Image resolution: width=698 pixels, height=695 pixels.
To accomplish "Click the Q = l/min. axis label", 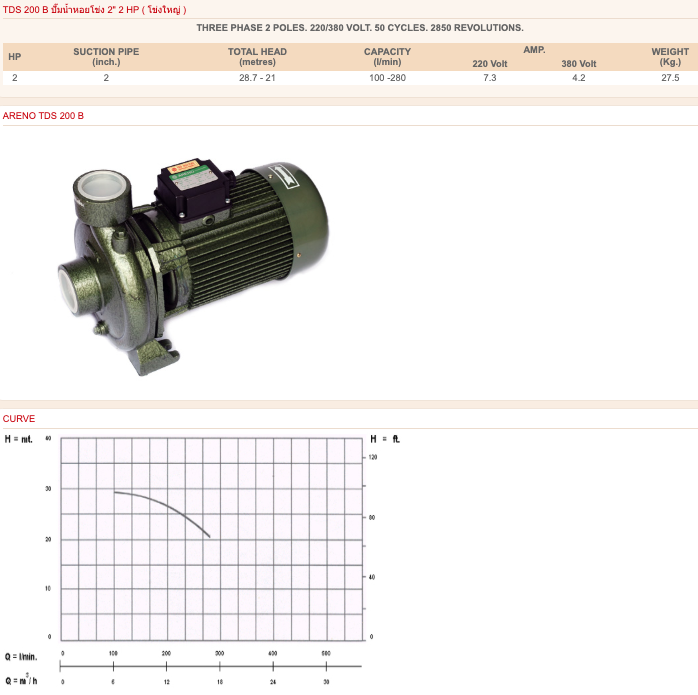I will (21, 657).
